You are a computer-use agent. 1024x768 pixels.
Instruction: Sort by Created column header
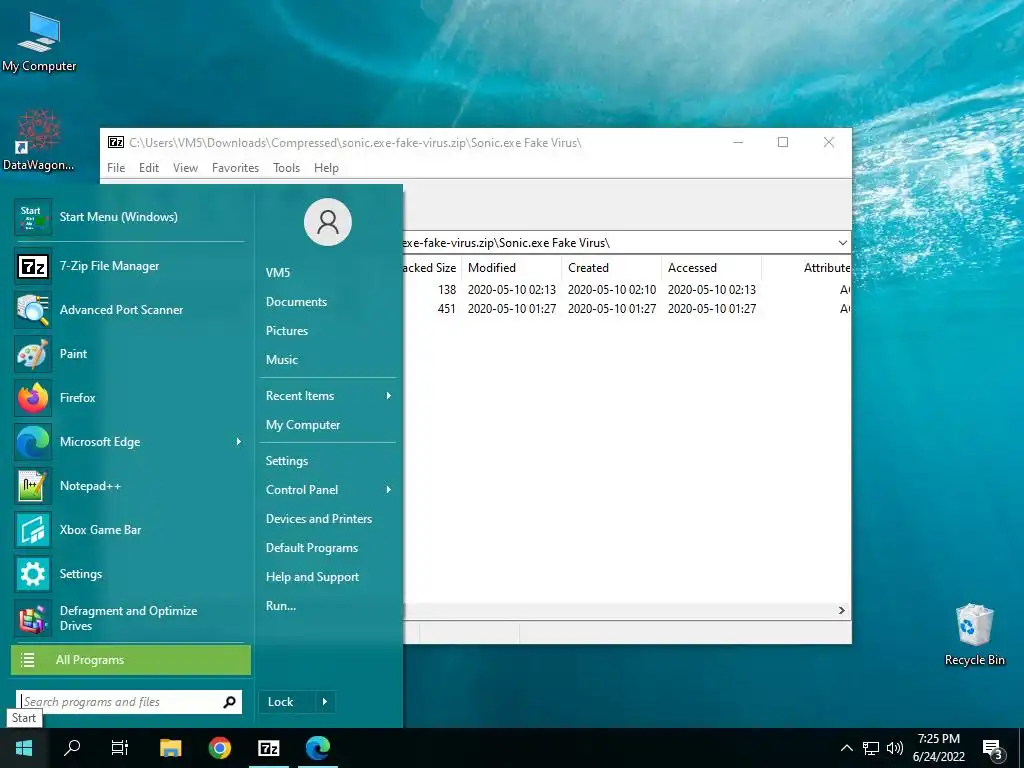click(611, 268)
